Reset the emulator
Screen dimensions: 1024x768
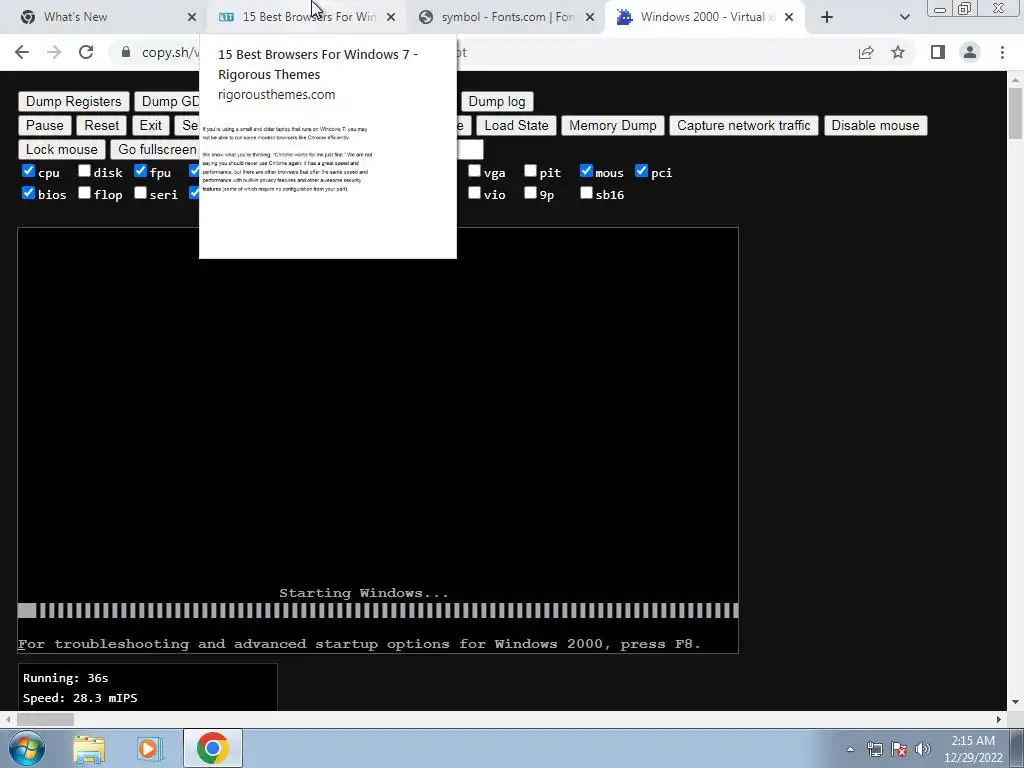(102, 125)
